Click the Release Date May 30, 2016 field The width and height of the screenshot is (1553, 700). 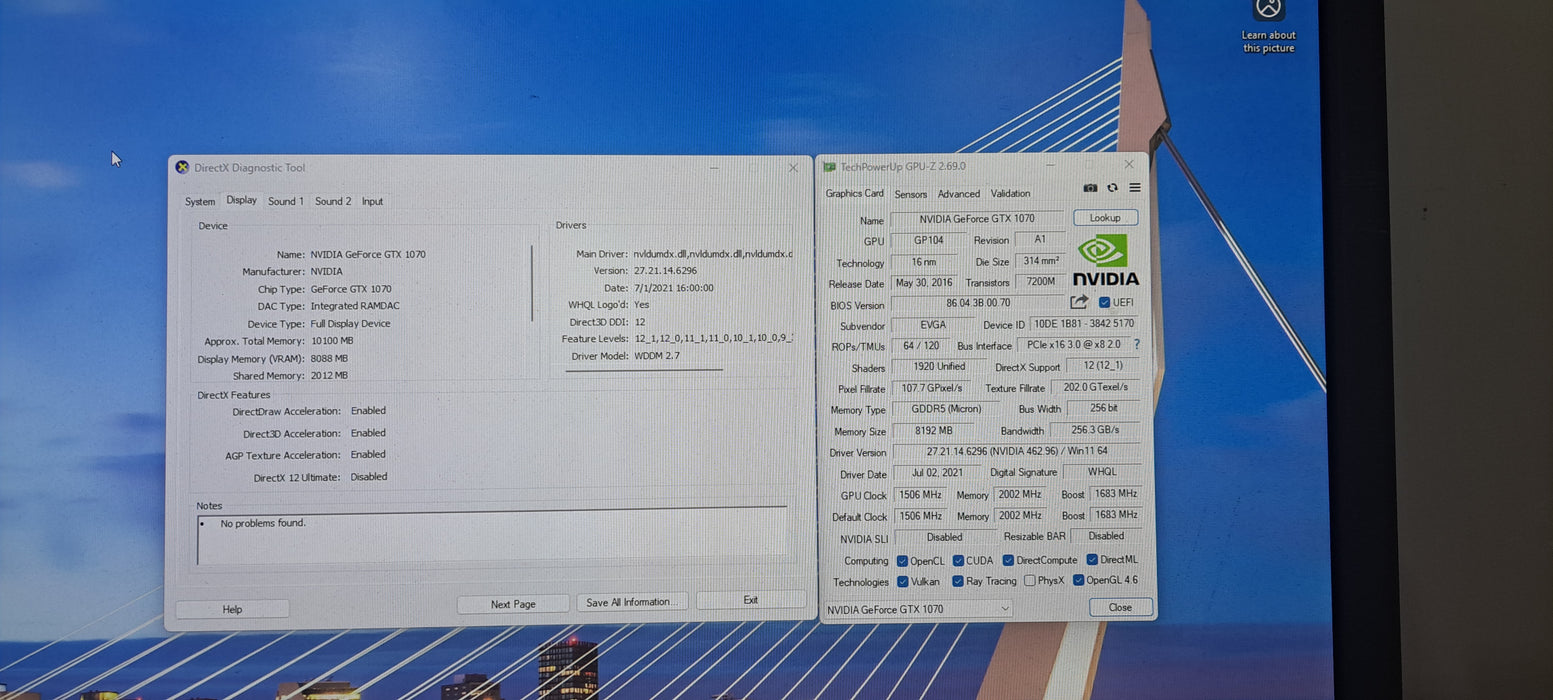click(924, 283)
